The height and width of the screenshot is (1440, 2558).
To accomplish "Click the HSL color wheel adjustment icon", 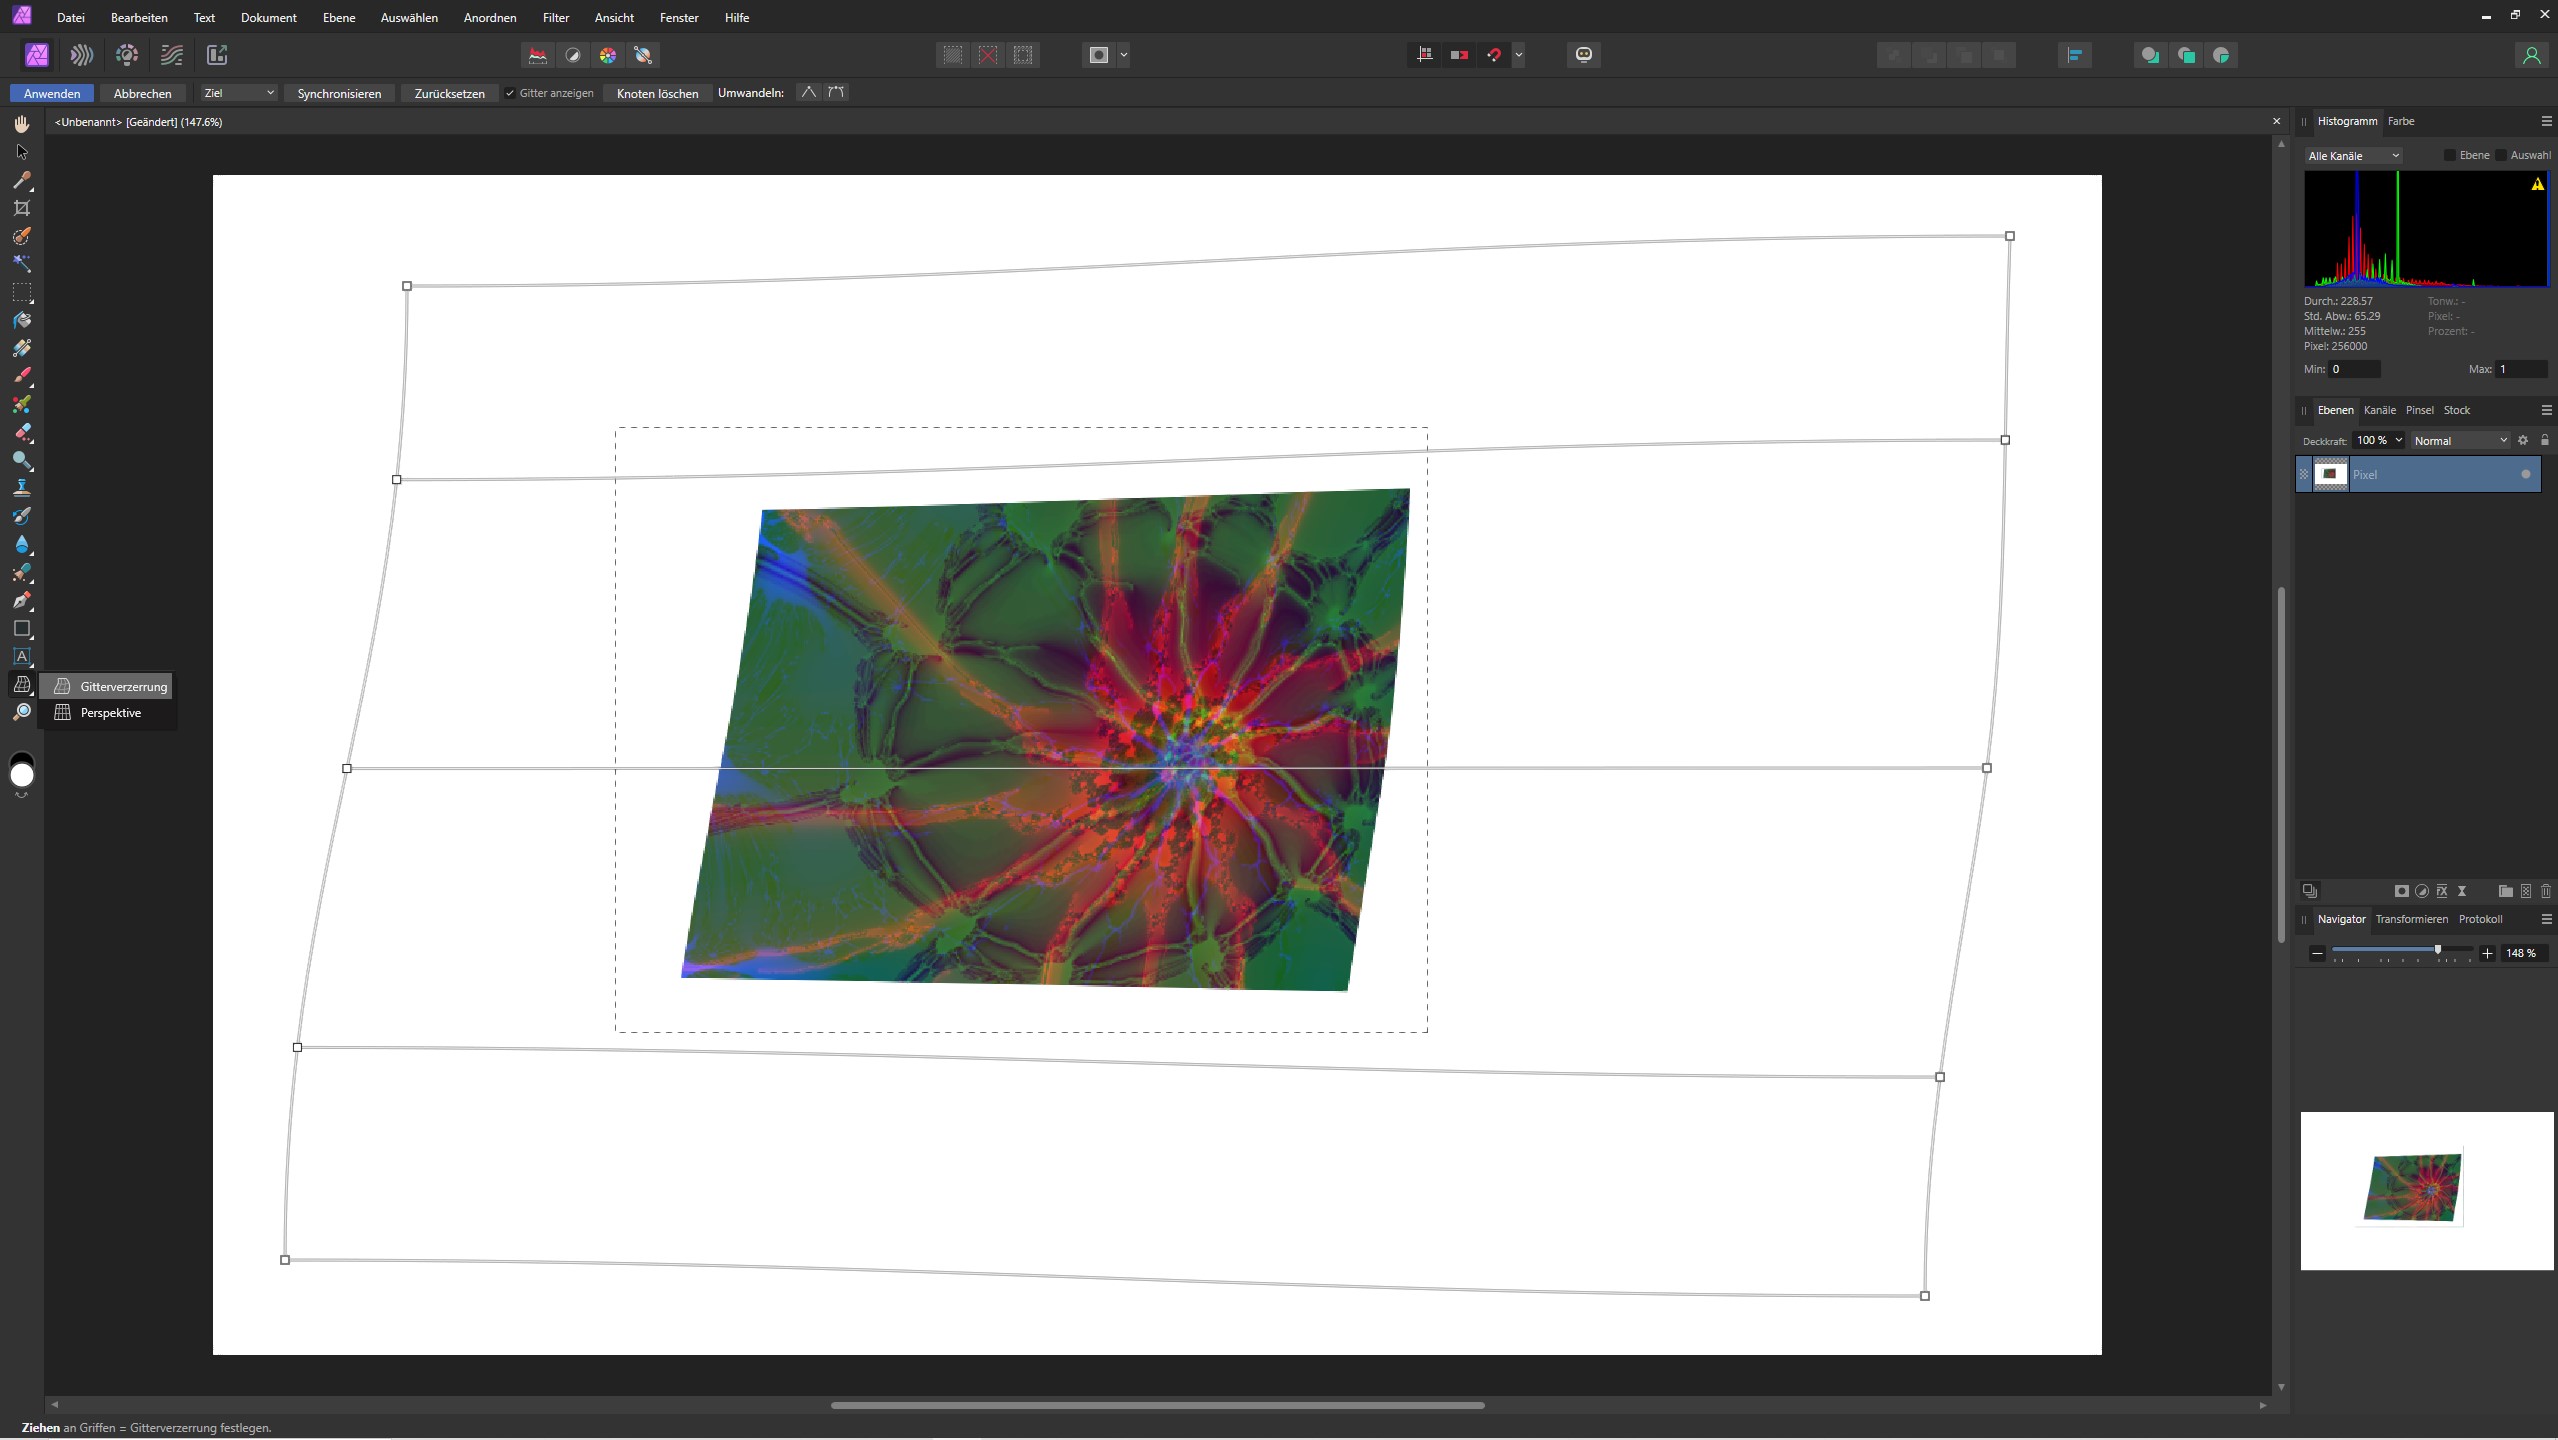I will [x=608, y=55].
